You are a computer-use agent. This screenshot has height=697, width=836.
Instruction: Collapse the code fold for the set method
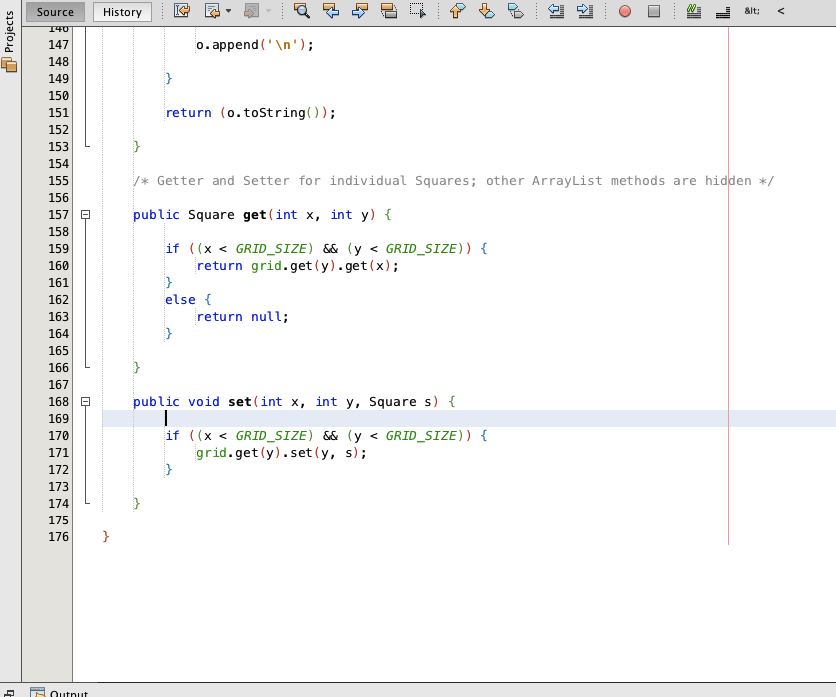click(85, 401)
